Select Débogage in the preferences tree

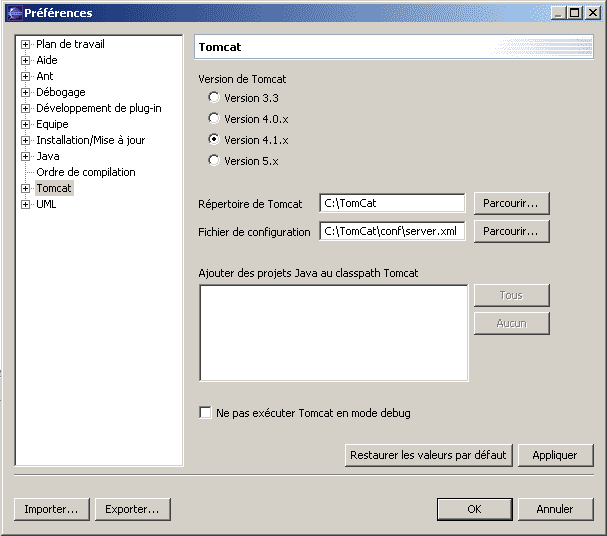point(60,92)
